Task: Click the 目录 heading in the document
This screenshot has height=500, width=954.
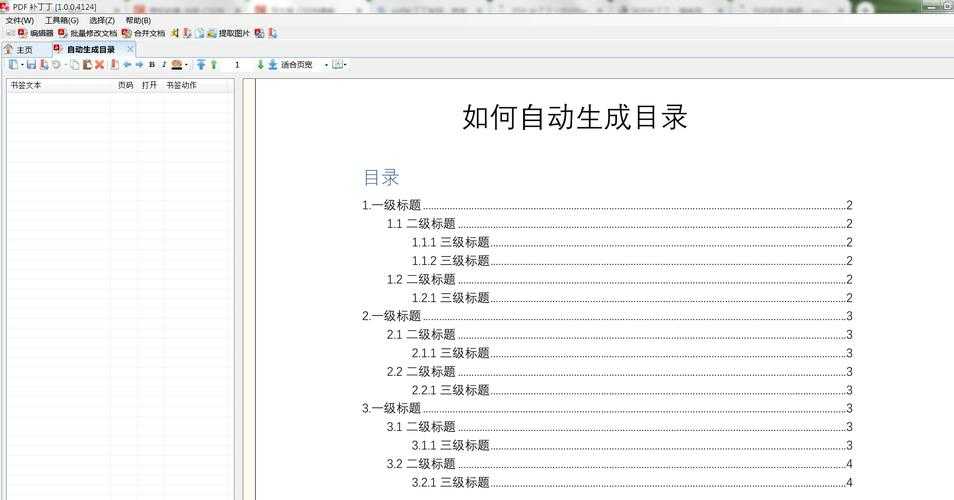Action: tap(381, 178)
